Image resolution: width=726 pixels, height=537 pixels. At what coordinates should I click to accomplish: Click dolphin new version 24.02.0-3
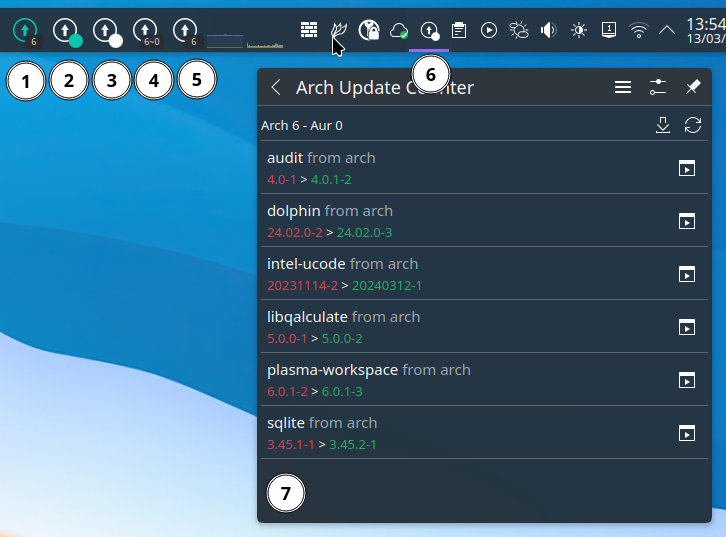364,232
